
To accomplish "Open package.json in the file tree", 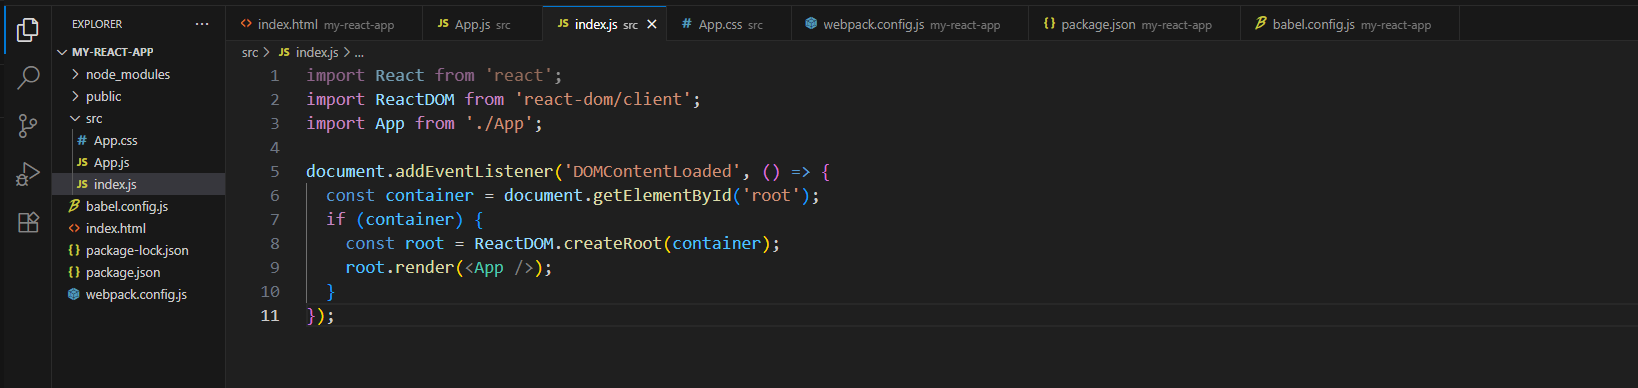I will pos(139,272).
